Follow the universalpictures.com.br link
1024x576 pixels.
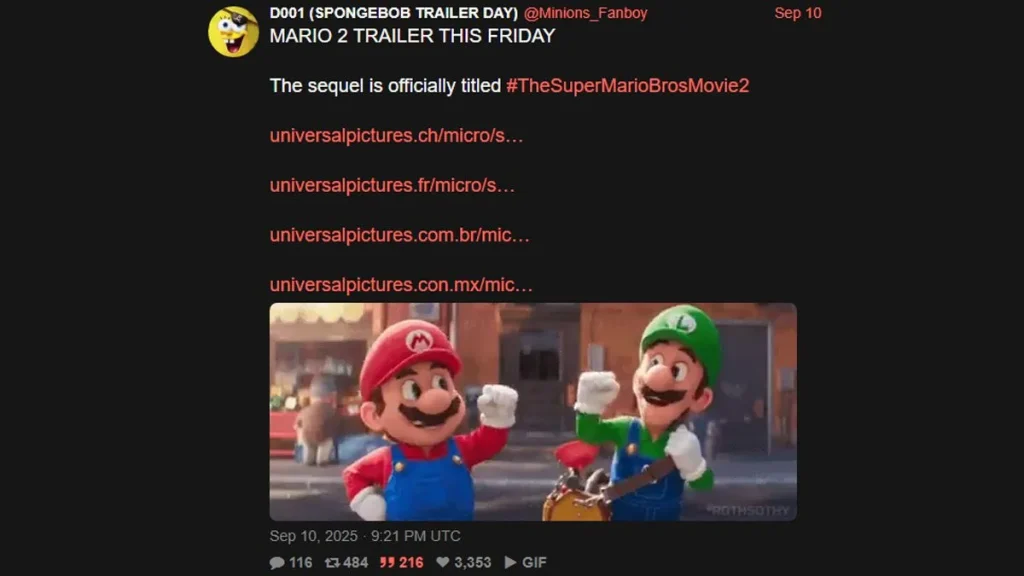400,234
